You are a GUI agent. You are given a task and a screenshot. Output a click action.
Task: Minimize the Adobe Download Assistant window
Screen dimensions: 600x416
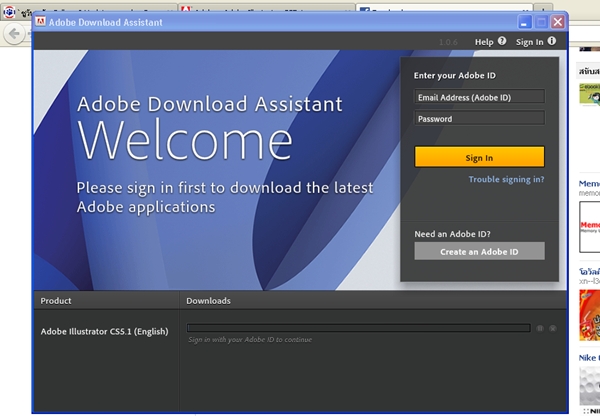tap(525, 22)
